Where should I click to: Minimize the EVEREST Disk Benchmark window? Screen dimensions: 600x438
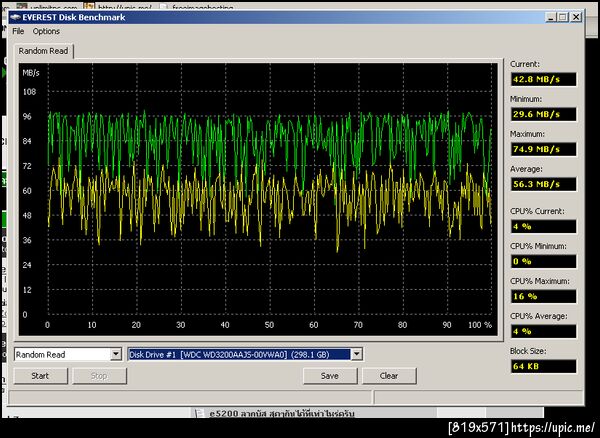point(550,17)
